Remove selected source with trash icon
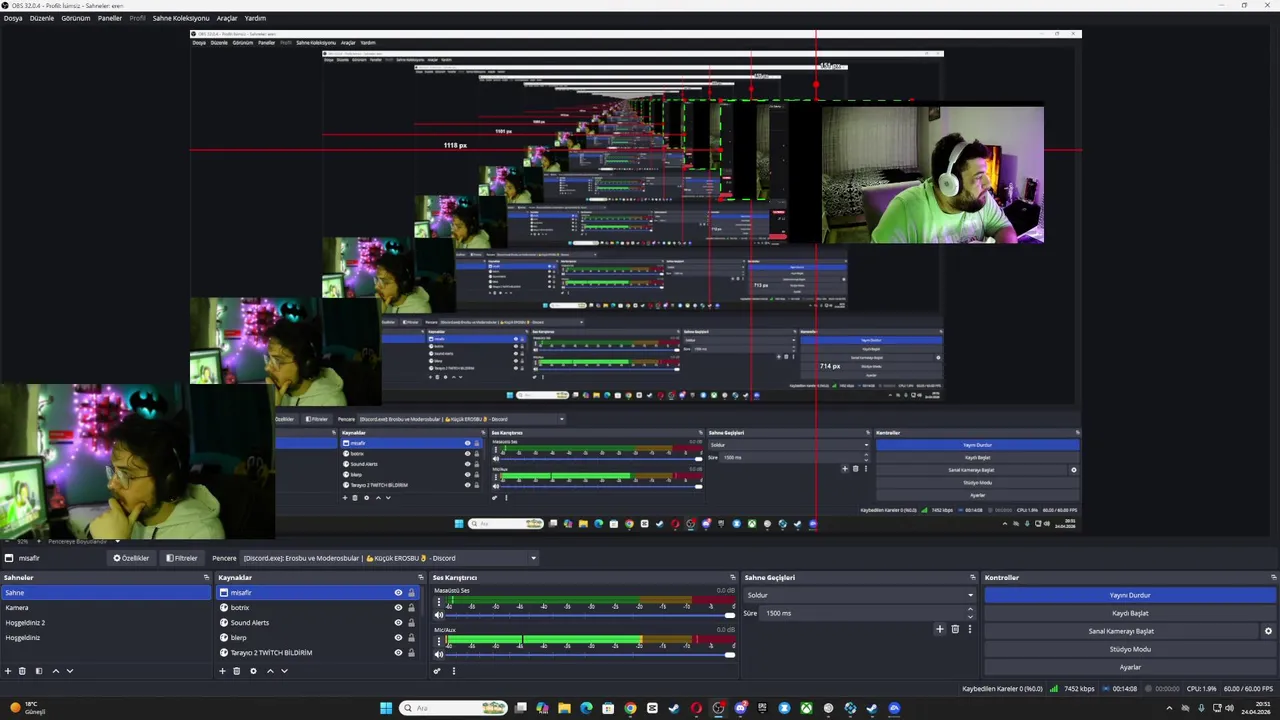 (x=237, y=671)
